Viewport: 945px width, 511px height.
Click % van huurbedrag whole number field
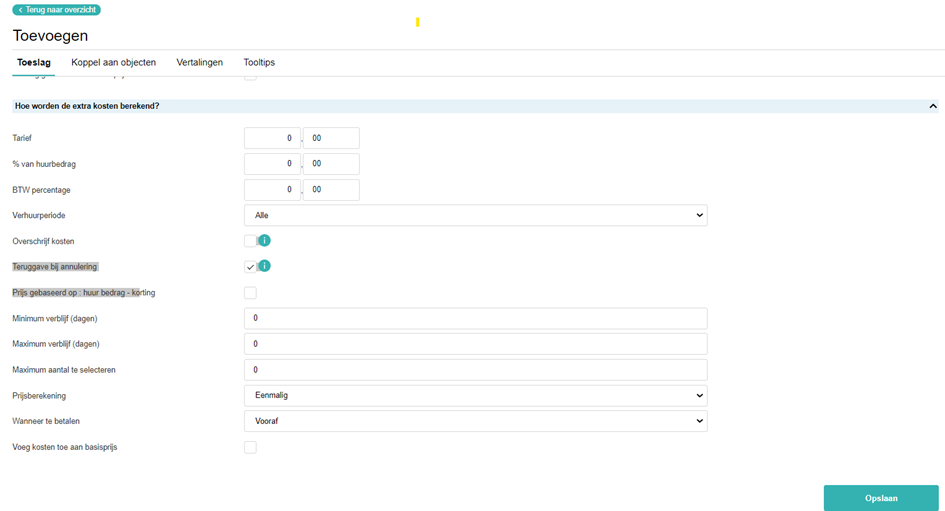(x=272, y=164)
